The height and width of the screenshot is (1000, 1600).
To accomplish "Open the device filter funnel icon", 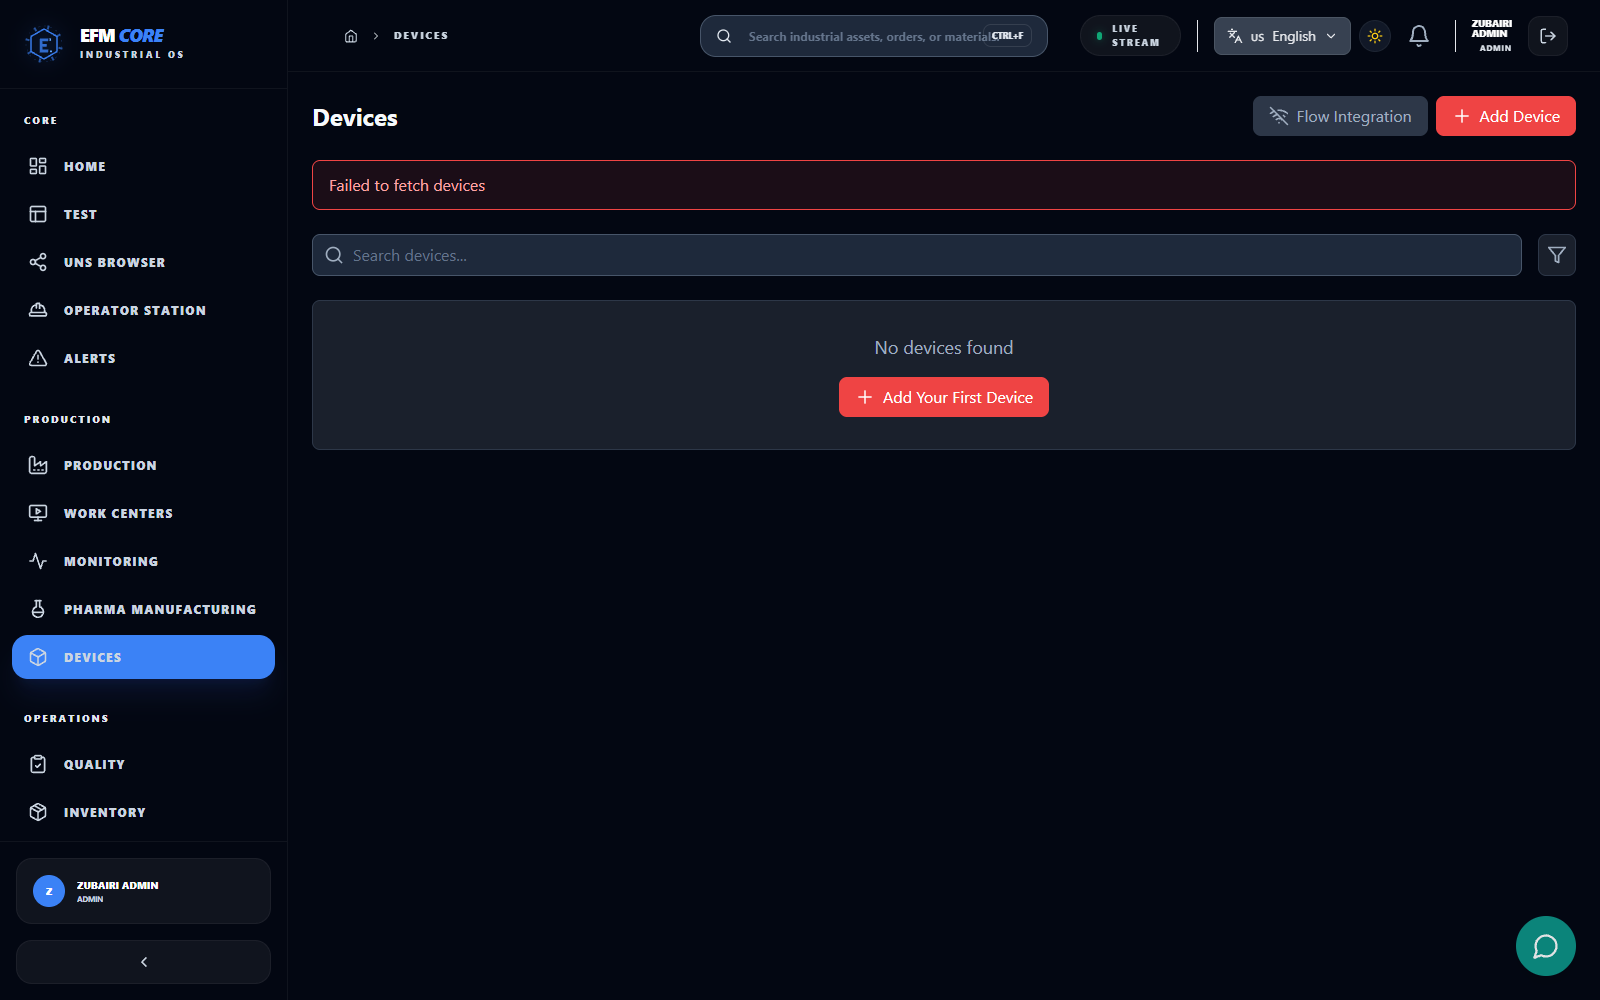I will (1556, 255).
